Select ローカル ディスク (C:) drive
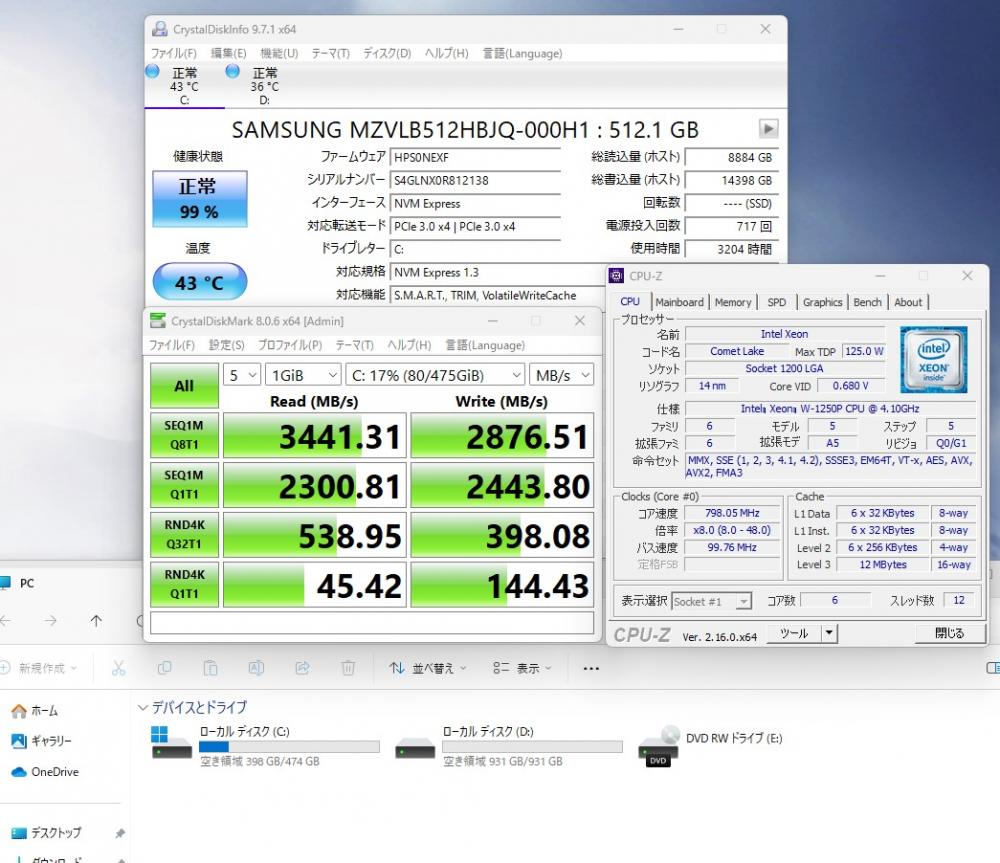 266,745
